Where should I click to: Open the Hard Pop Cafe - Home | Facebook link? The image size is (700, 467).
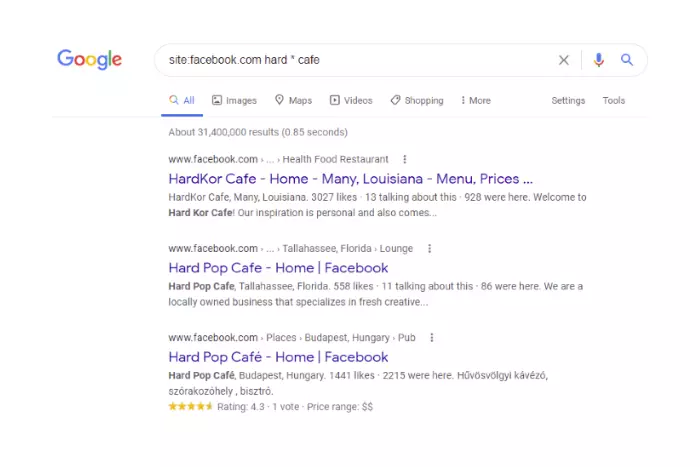tap(278, 268)
